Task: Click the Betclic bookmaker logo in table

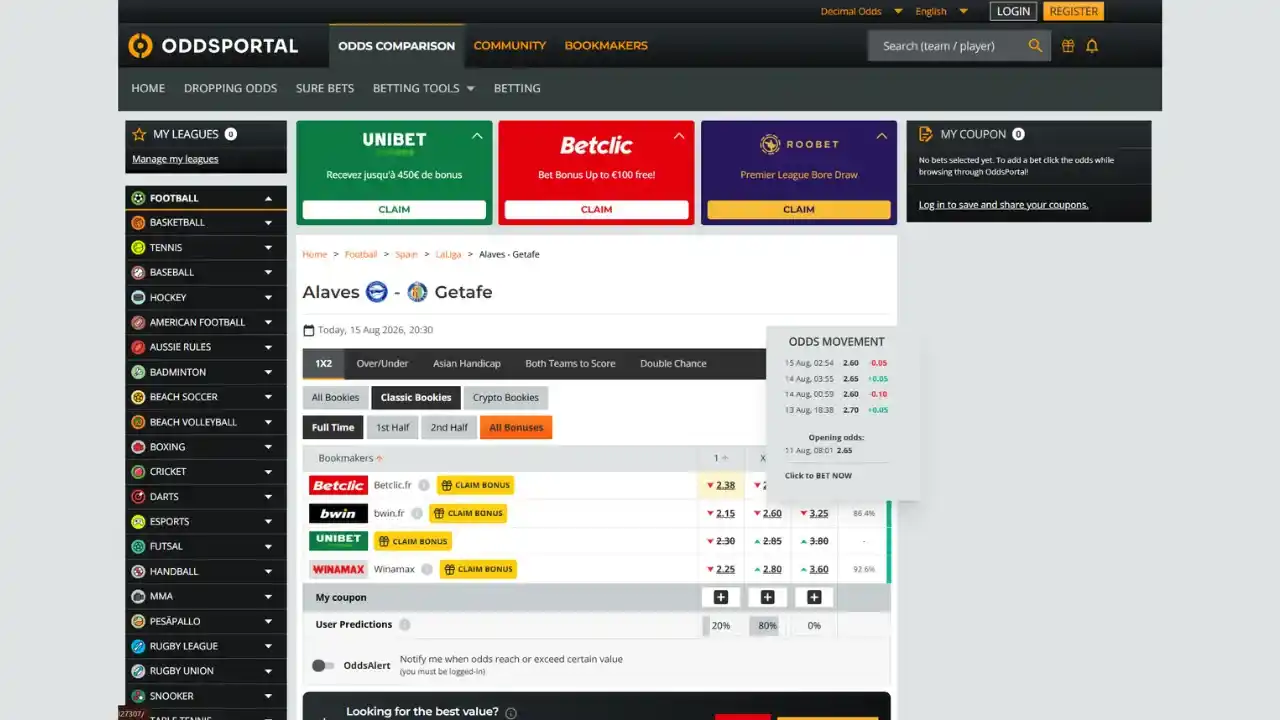Action: tap(338, 485)
